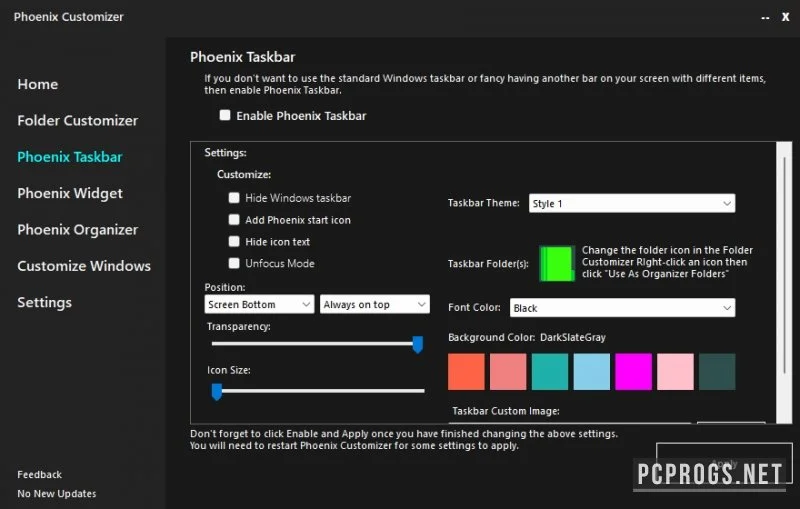Select the magenta background swatch
800x509 pixels.
pos(634,371)
